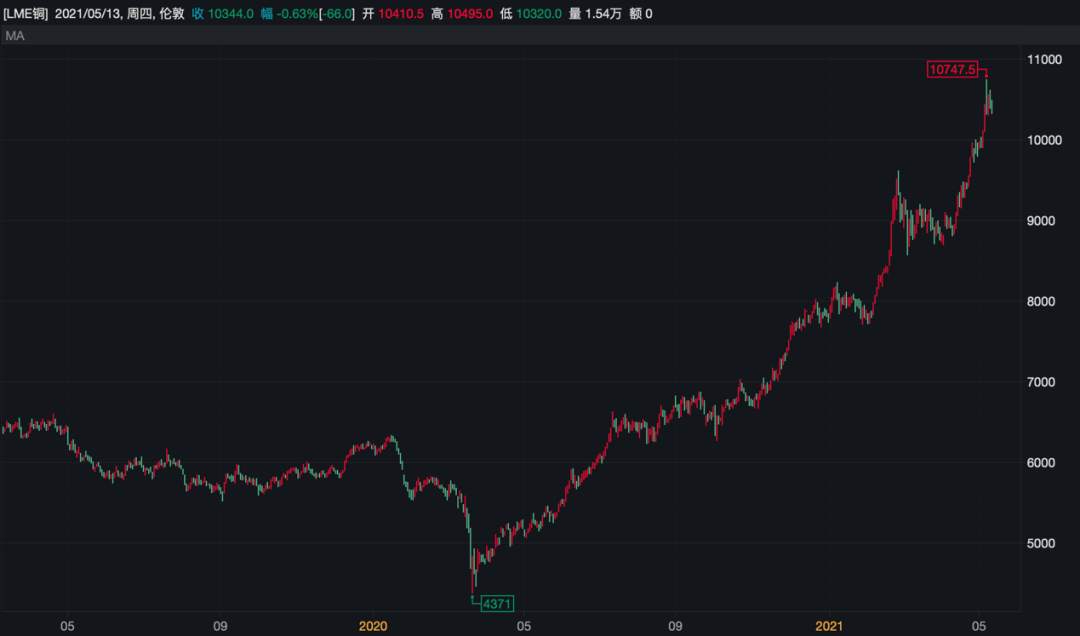
Task: Click the date 2021/05/13 in header
Action: [x=87, y=14]
